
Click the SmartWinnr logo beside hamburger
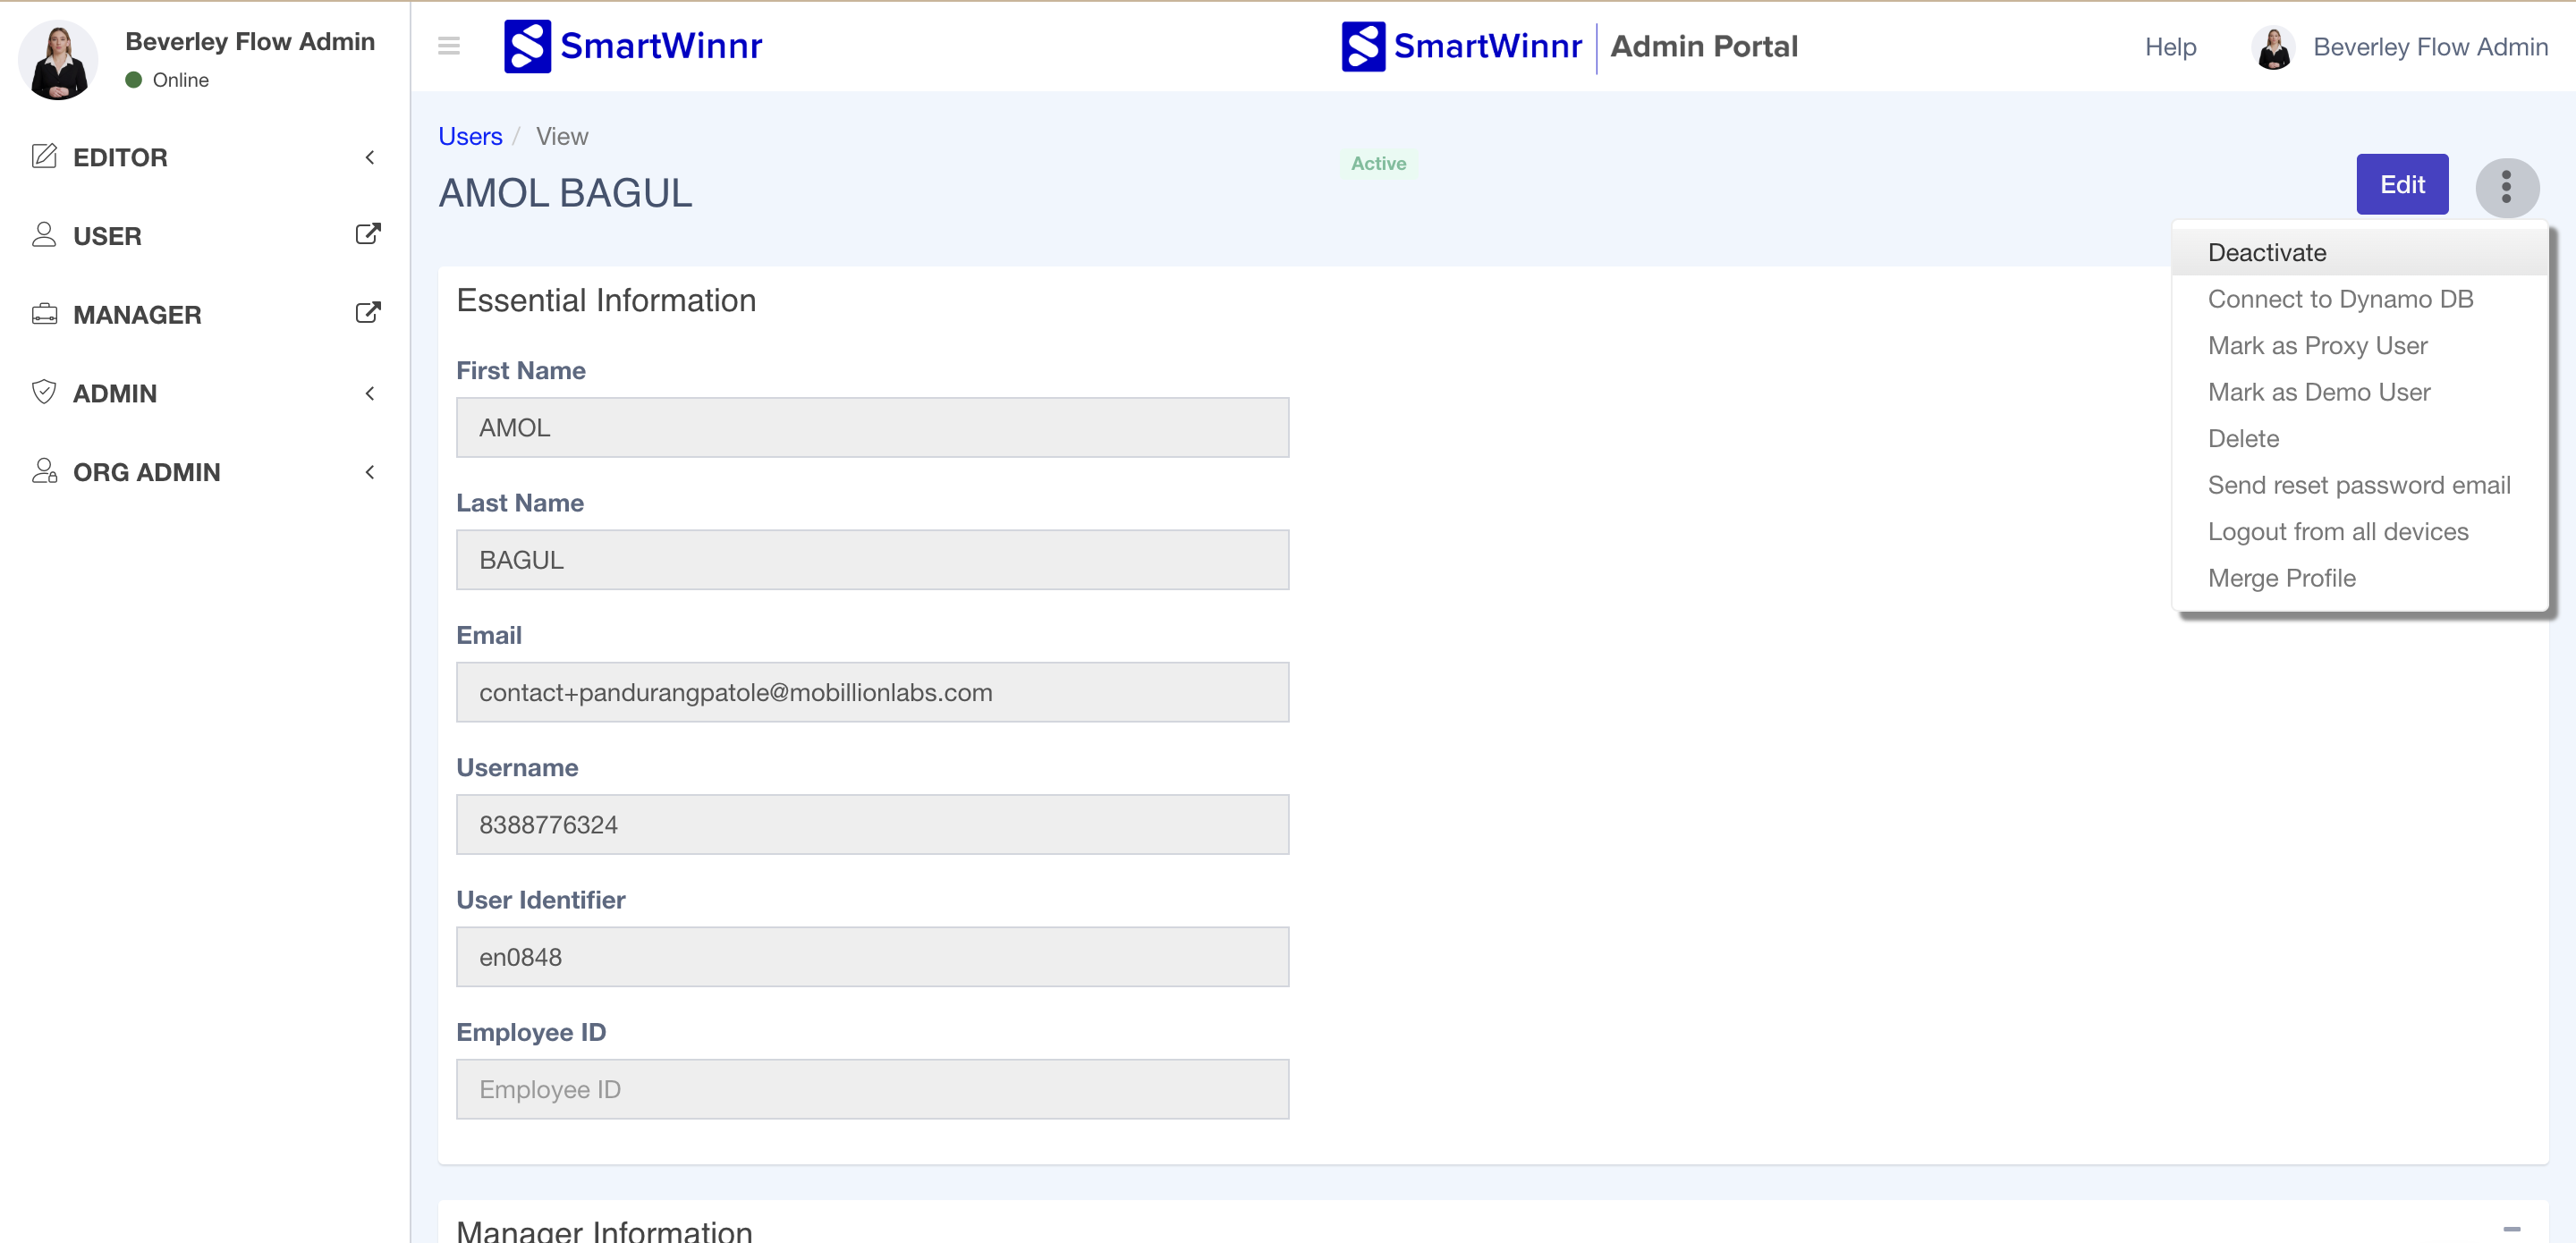(633, 46)
